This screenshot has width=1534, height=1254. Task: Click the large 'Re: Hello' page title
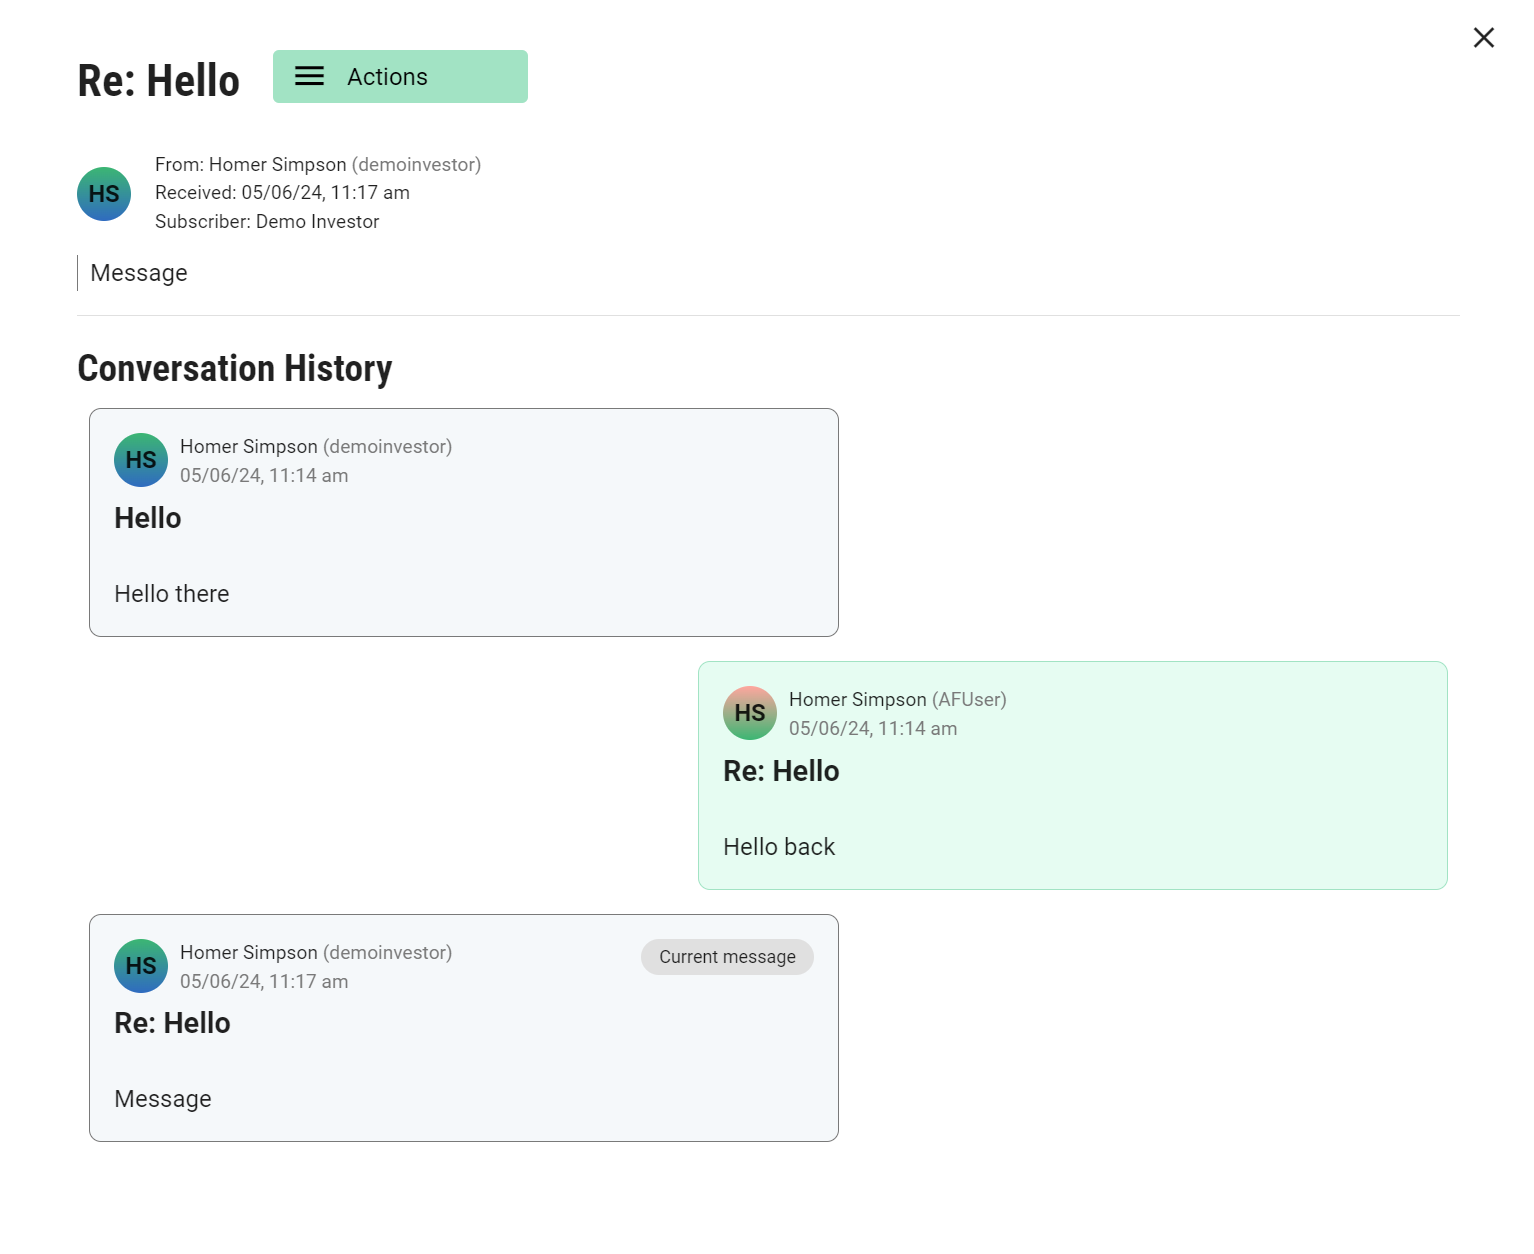click(159, 81)
